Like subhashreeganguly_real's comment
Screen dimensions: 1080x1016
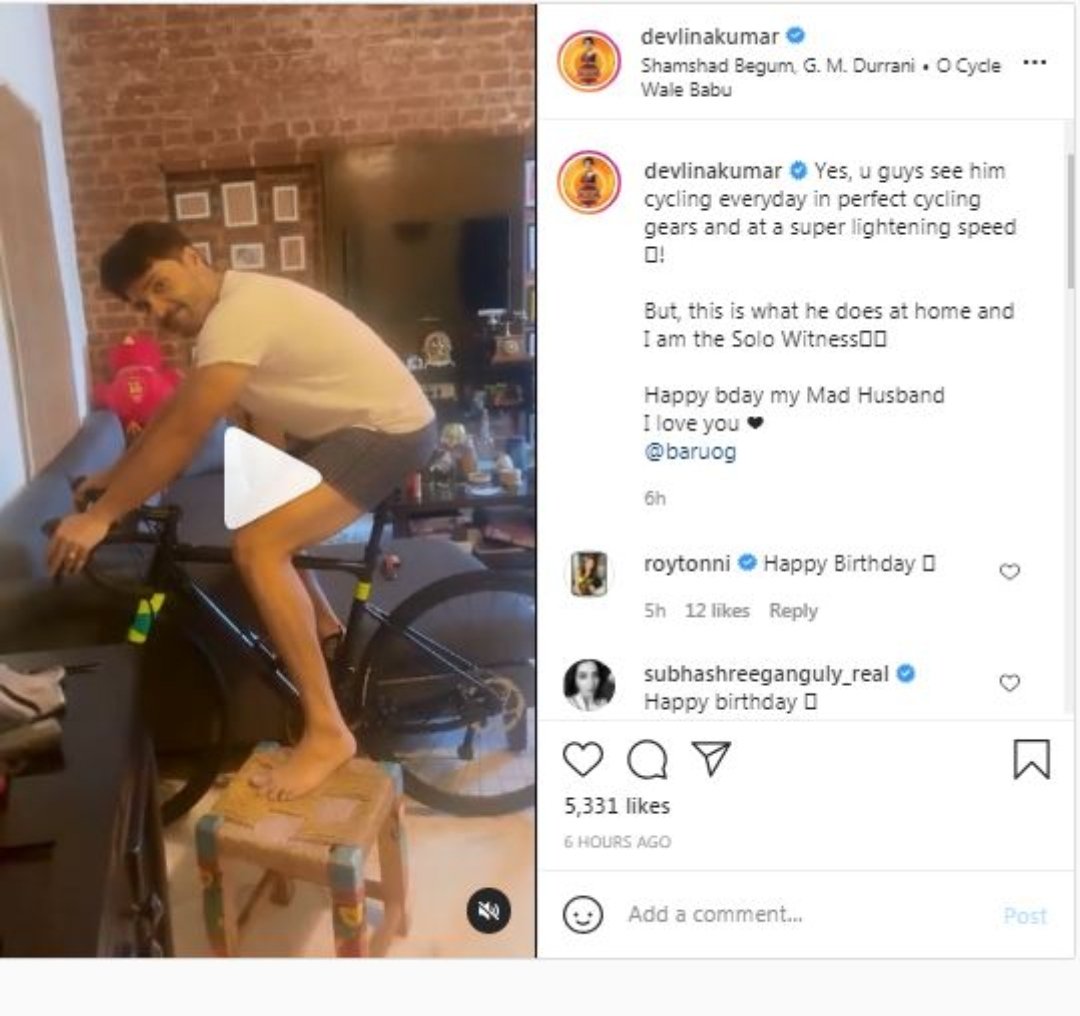click(1010, 684)
